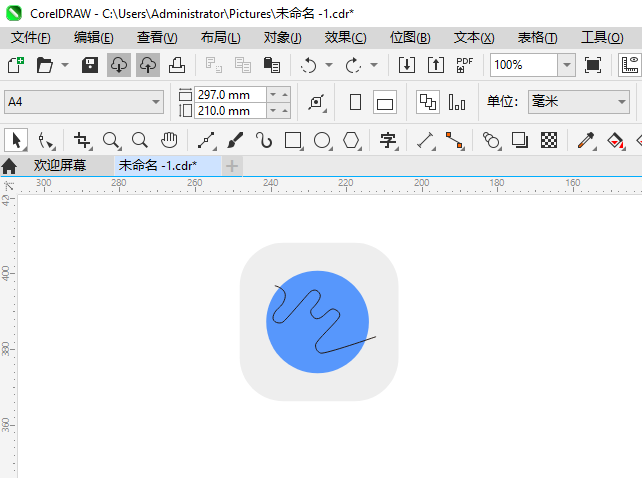Click the auto-fit page icon
Image resolution: width=642 pixels, height=478 pixels.
coord(317,102)
